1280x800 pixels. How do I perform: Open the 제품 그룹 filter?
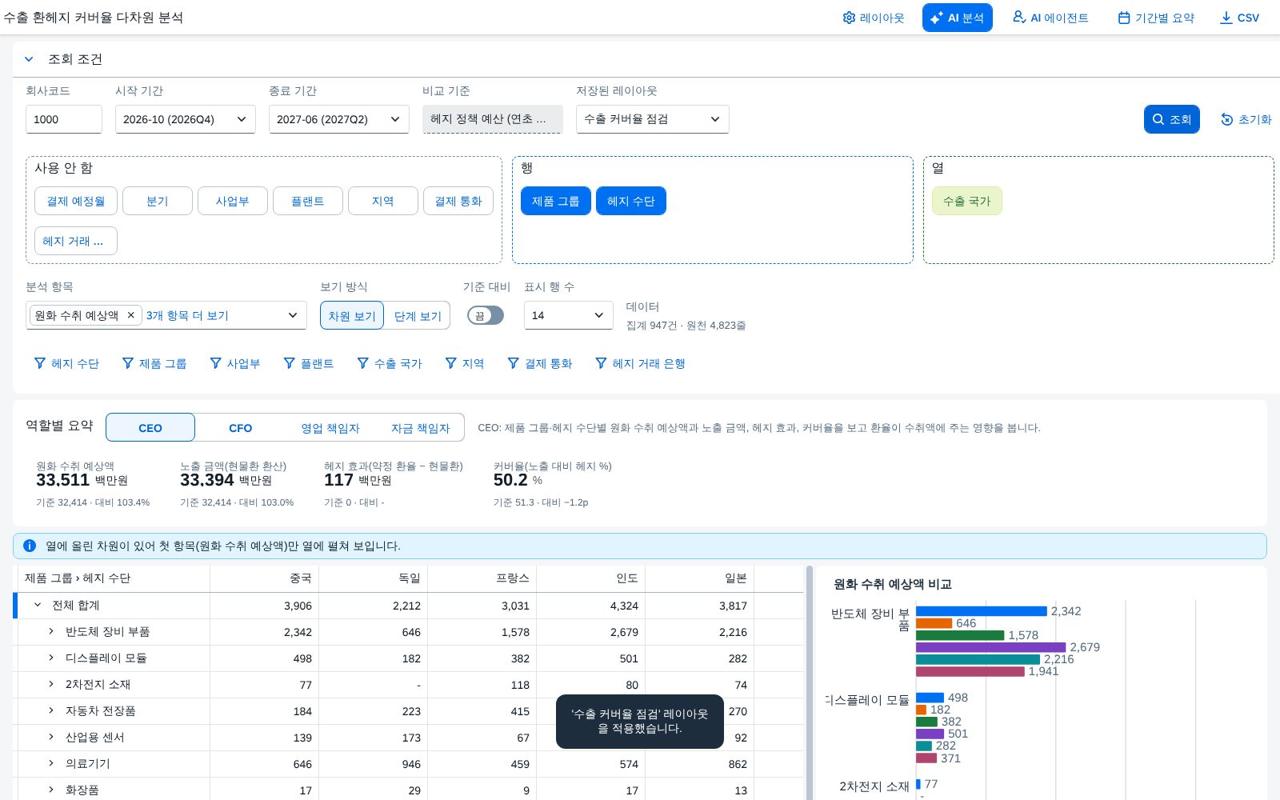(x=154, y=364)
